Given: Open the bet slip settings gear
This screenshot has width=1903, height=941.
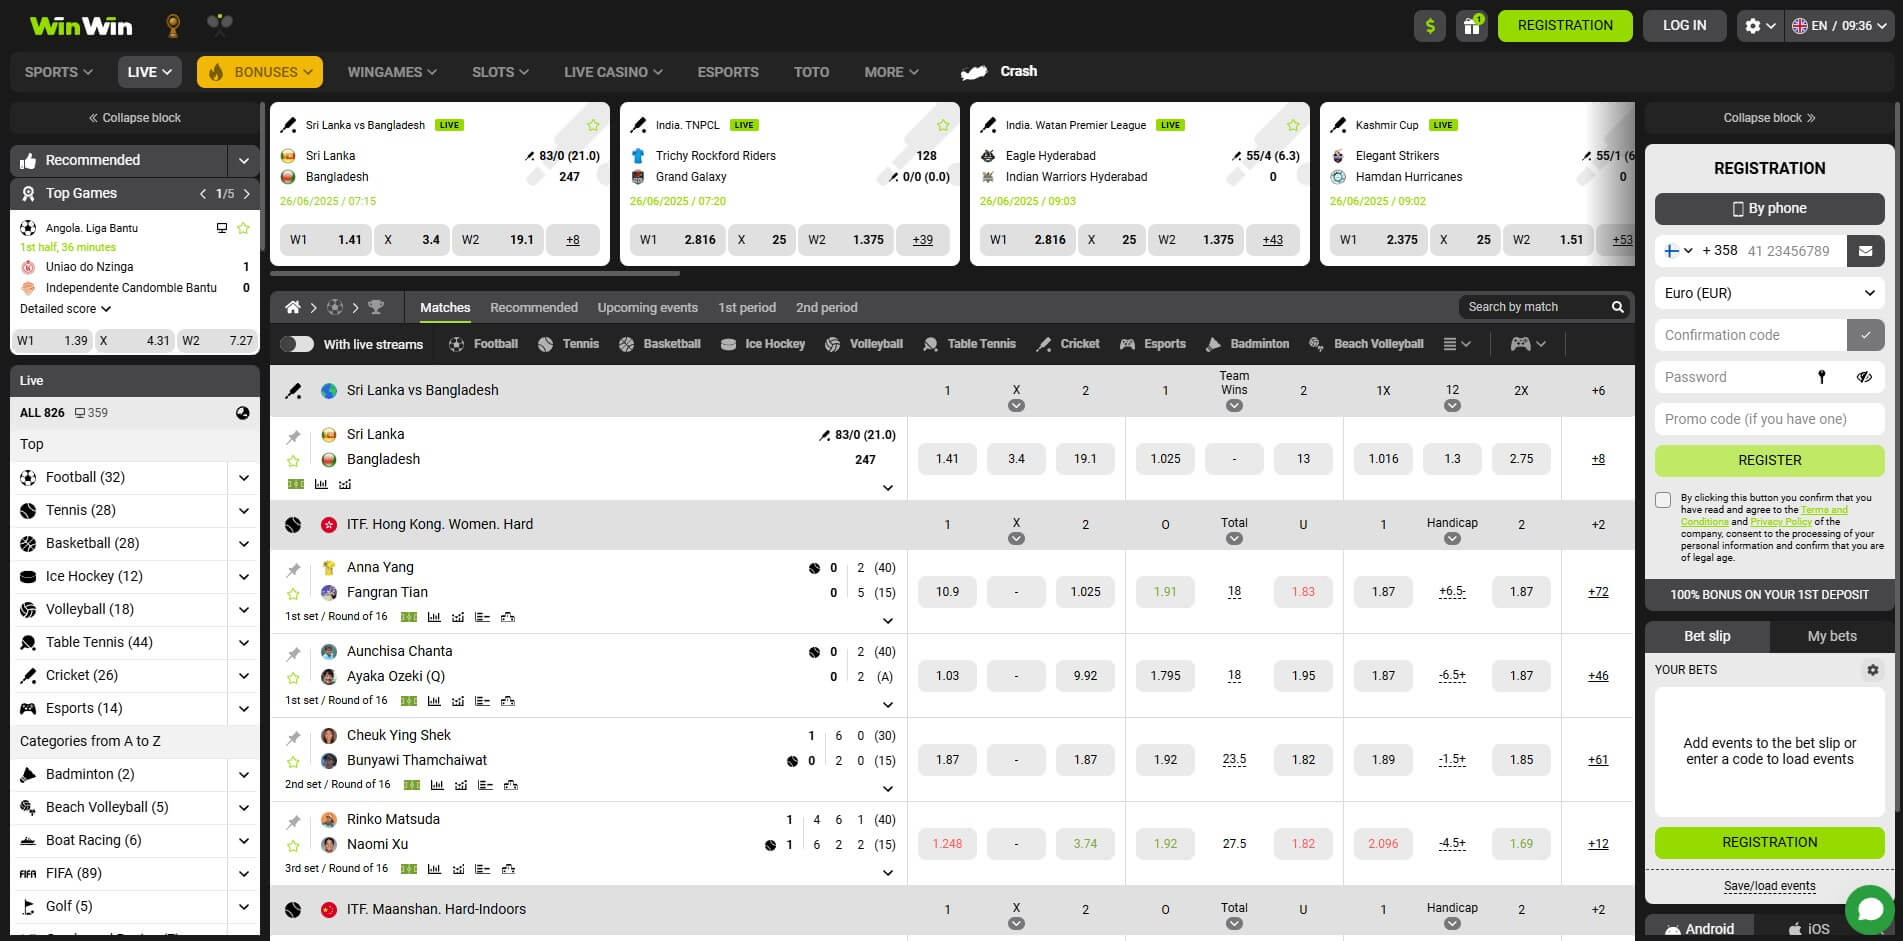Looking at the screenshot, I should 1873,670.
